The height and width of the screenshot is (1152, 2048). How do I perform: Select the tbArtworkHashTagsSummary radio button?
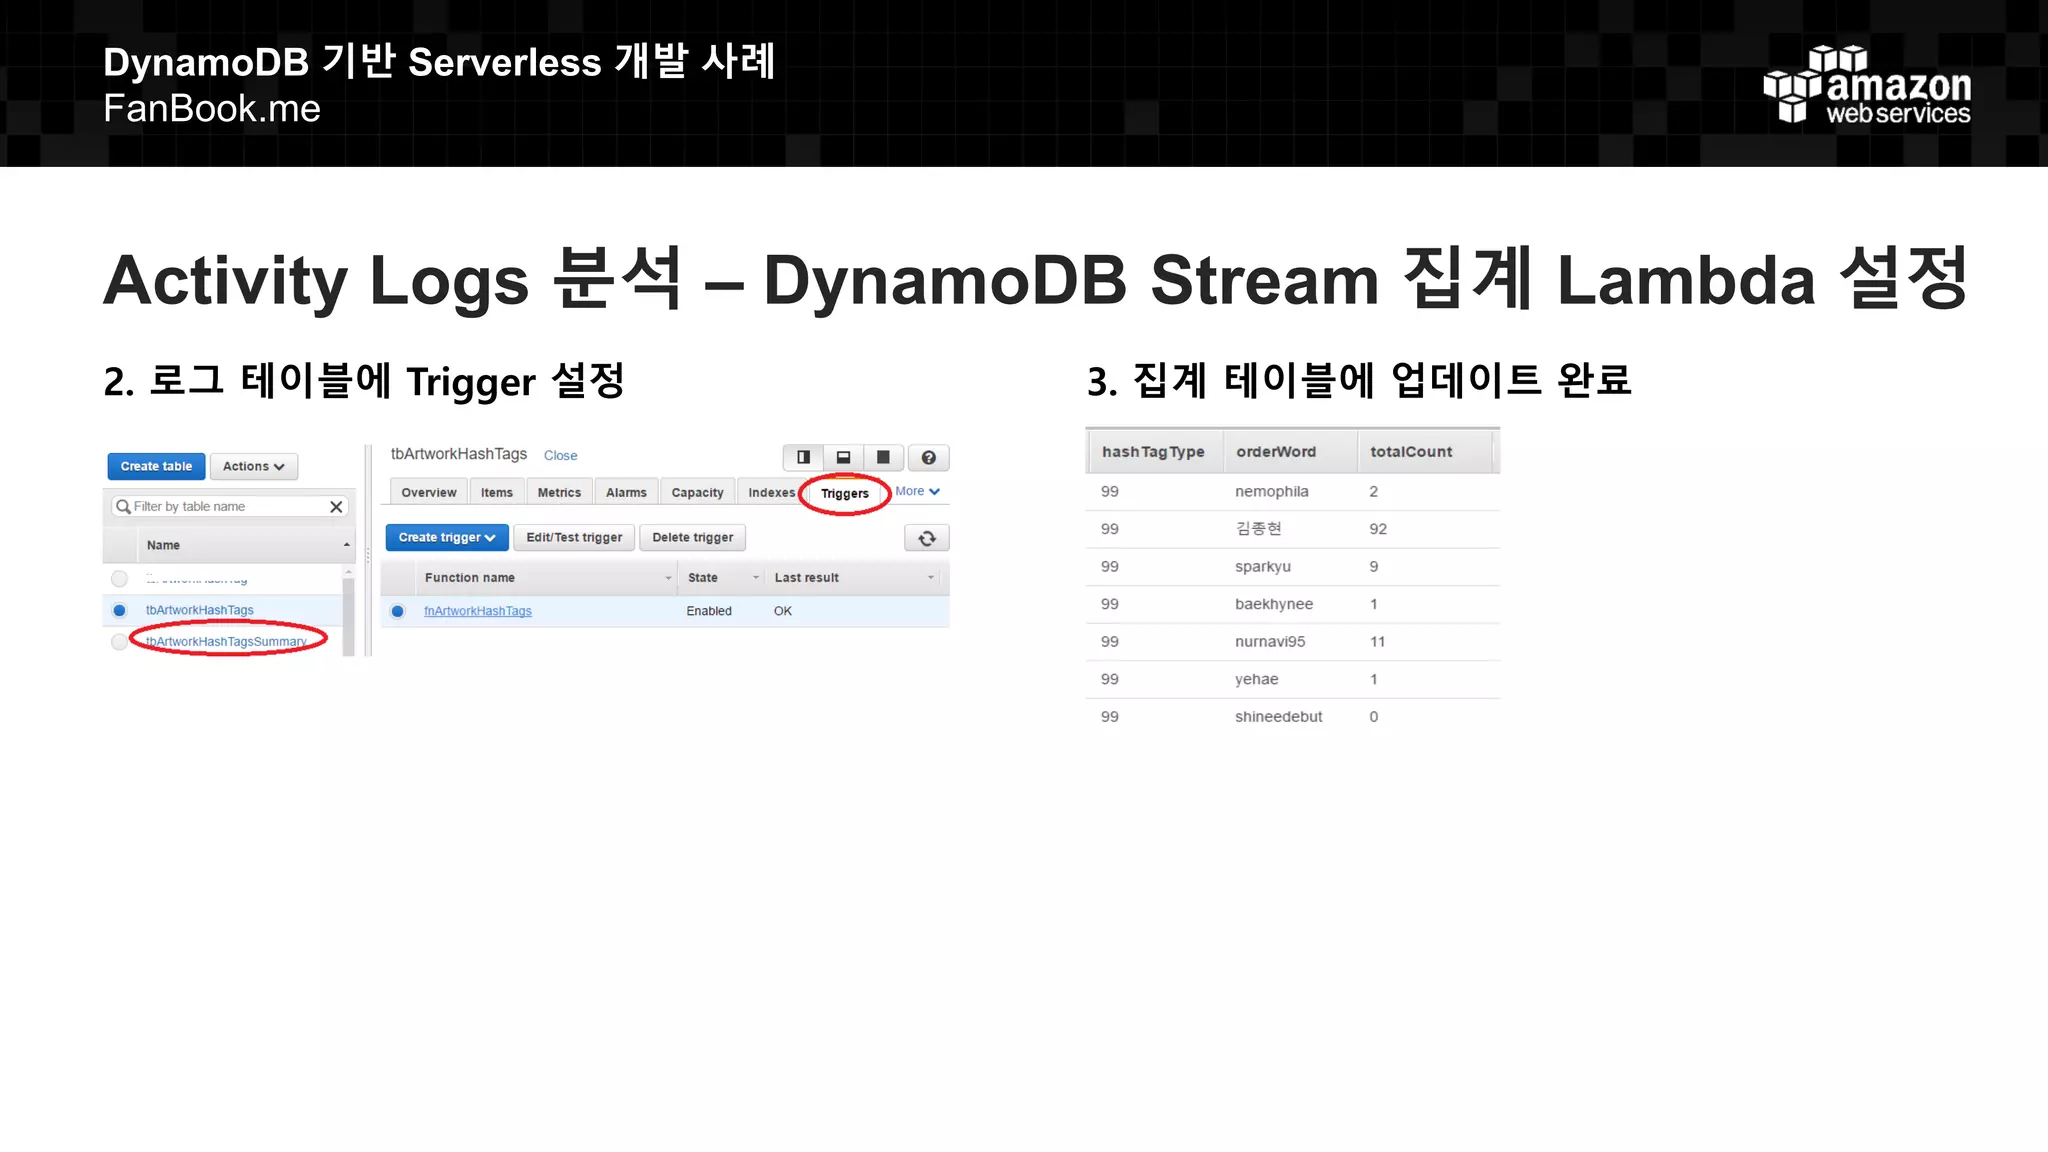pyautogui.click(x=119, y=642)
